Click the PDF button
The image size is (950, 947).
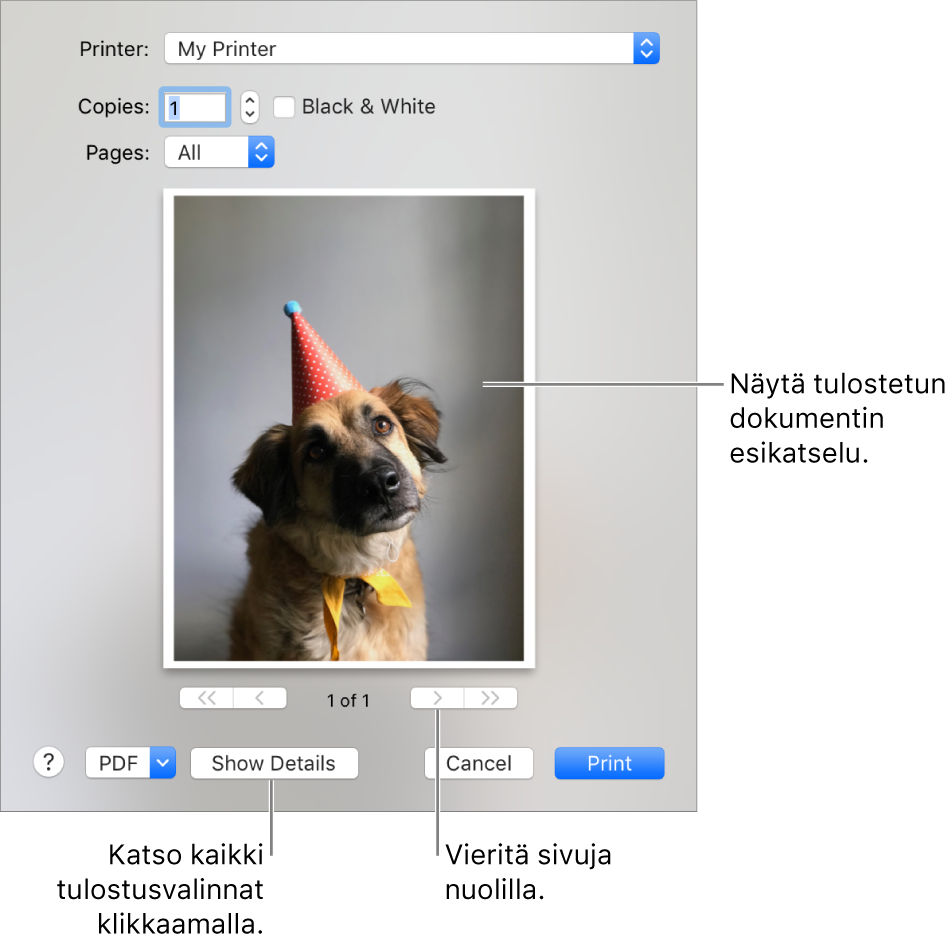pyautogui.click(x=118, y=763)
